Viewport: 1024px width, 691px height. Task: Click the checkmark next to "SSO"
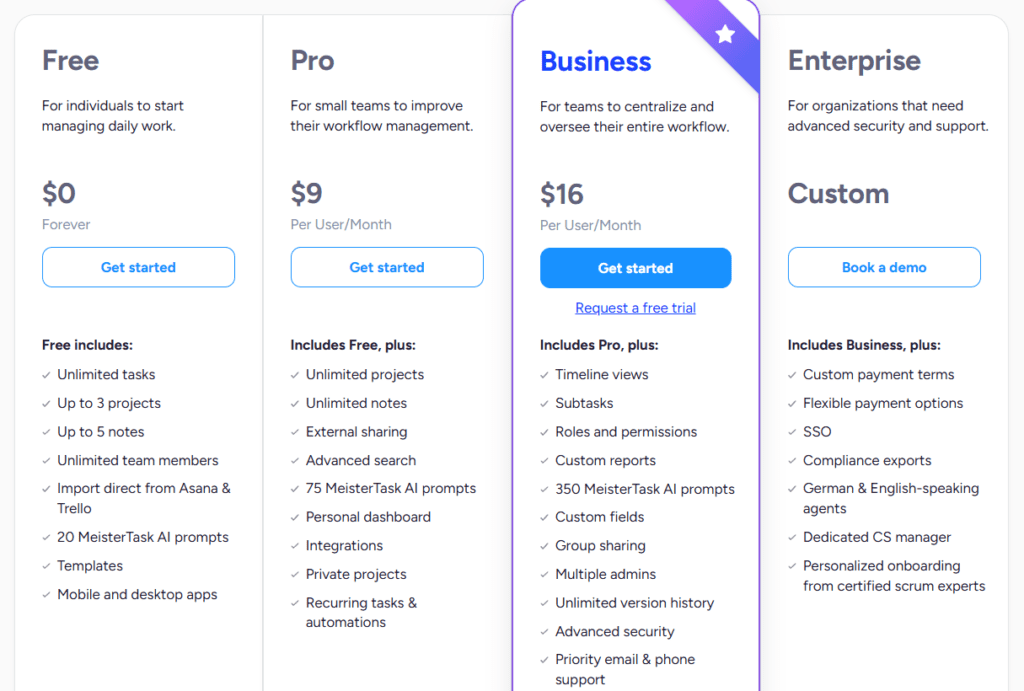793,432
